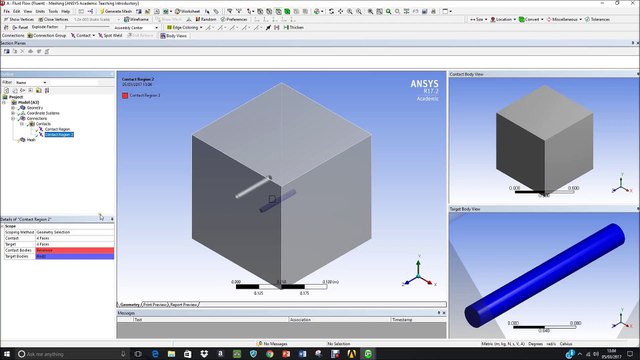The height and width of the screenshot is (360, 640).
Task: Close the Messages panel
Action: (444, 313)
